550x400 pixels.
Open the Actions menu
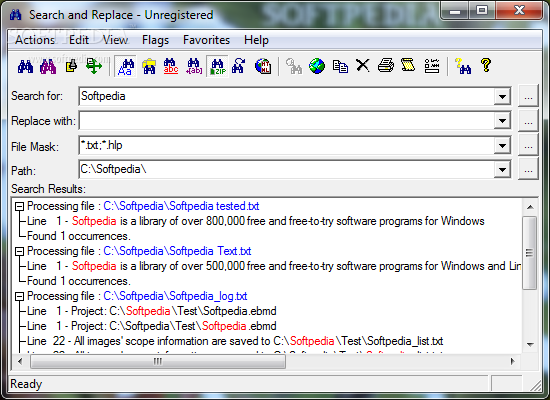[x=35, y=40]
